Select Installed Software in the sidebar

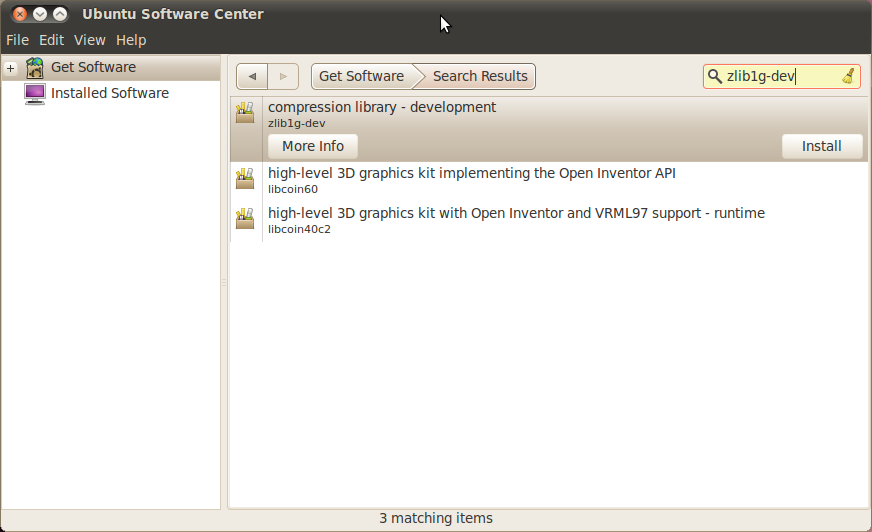109,93
